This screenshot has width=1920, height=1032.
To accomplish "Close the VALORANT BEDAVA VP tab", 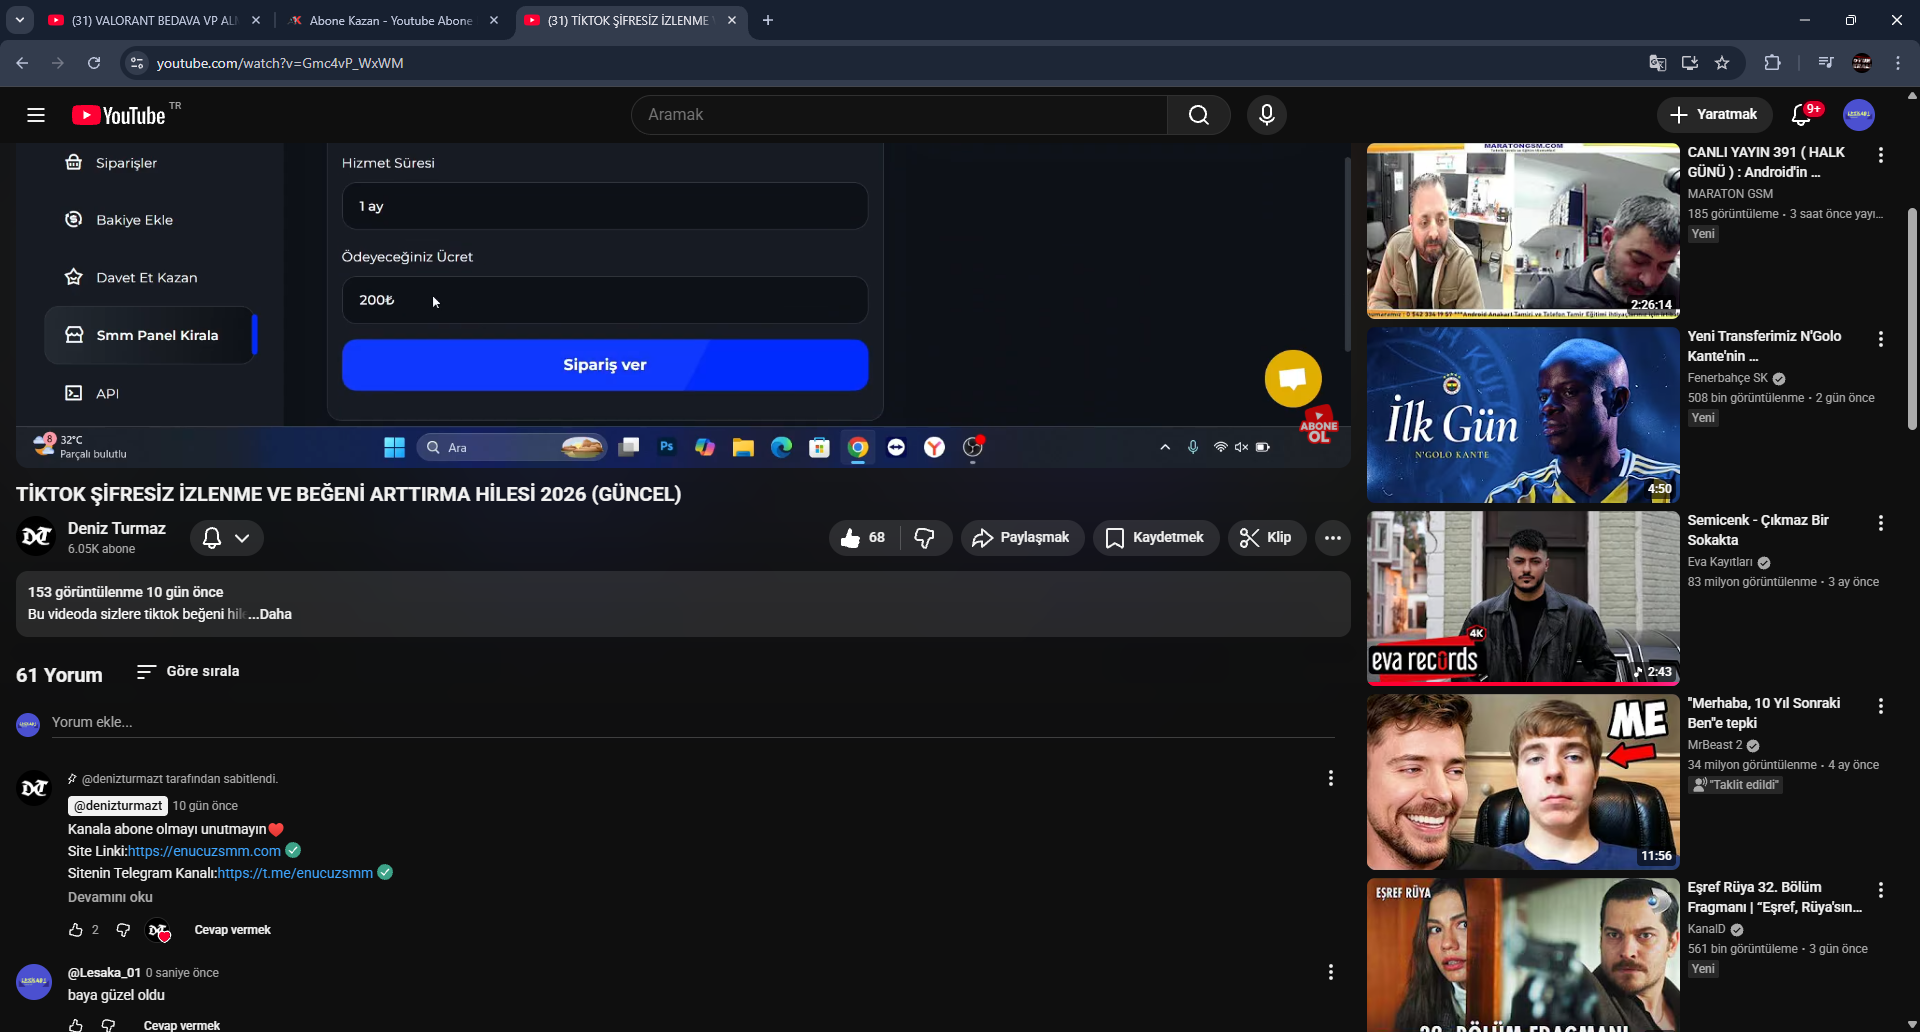I will point(256,20).
